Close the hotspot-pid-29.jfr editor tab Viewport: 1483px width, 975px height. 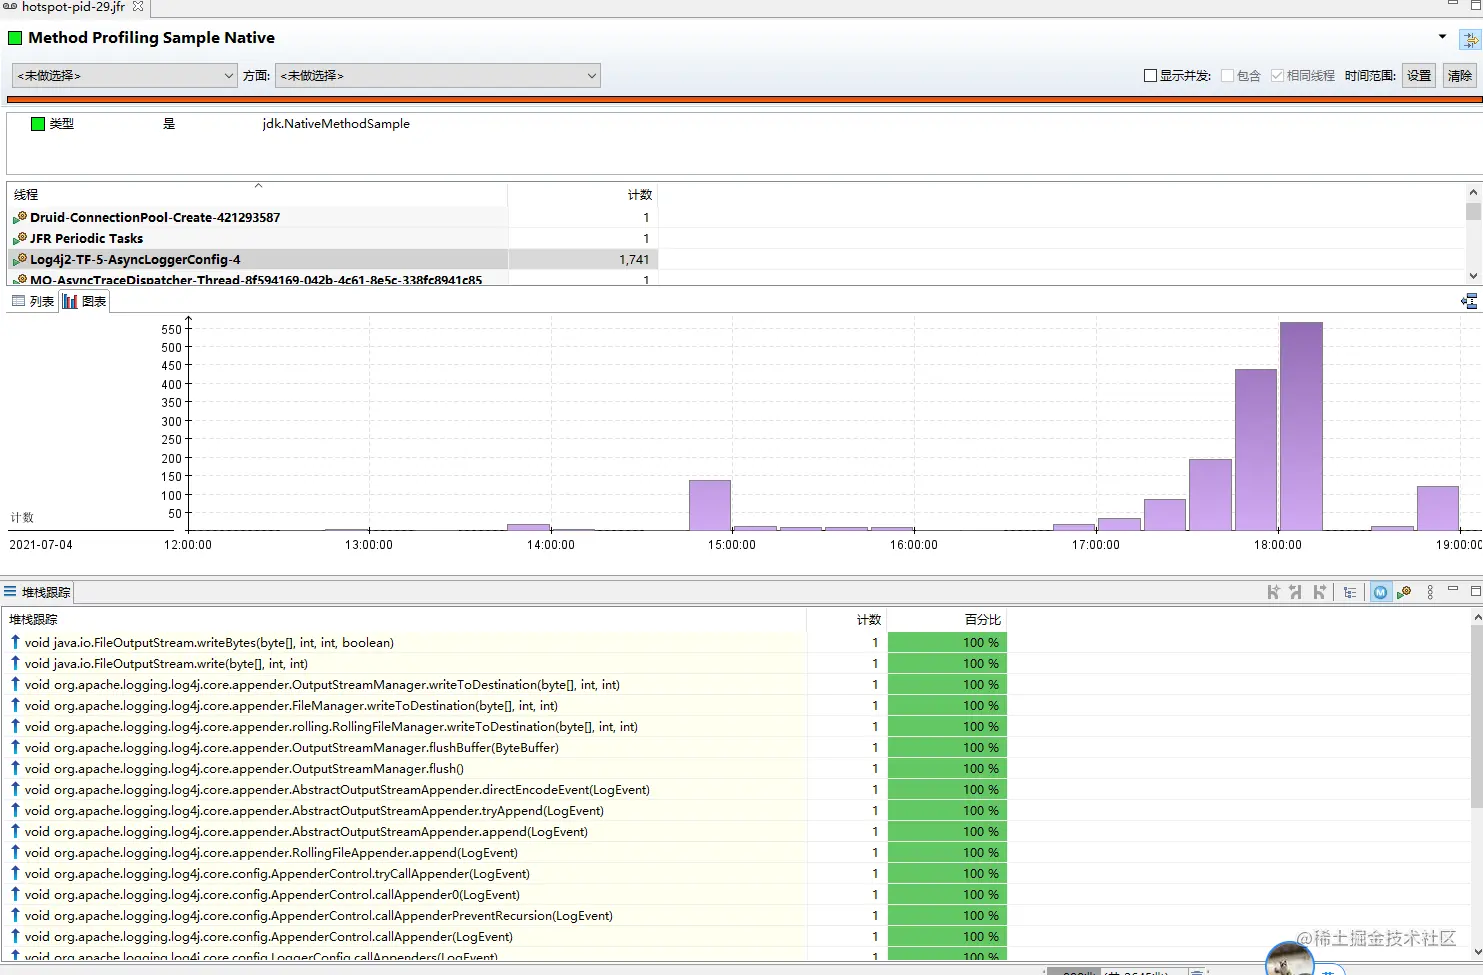coord(138,6)
